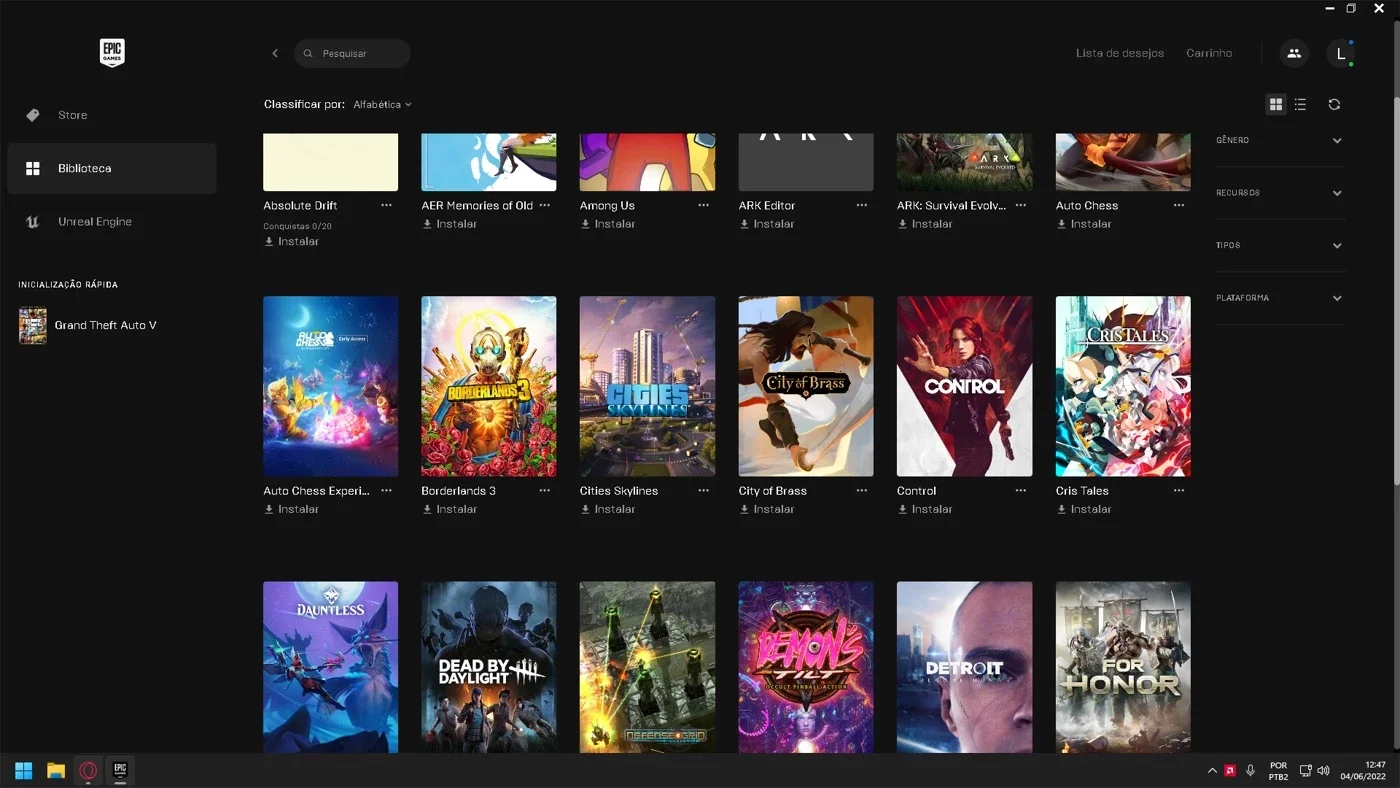
Task: Launch Grand Theft Auto V quick launch icon
Action: 33,325
